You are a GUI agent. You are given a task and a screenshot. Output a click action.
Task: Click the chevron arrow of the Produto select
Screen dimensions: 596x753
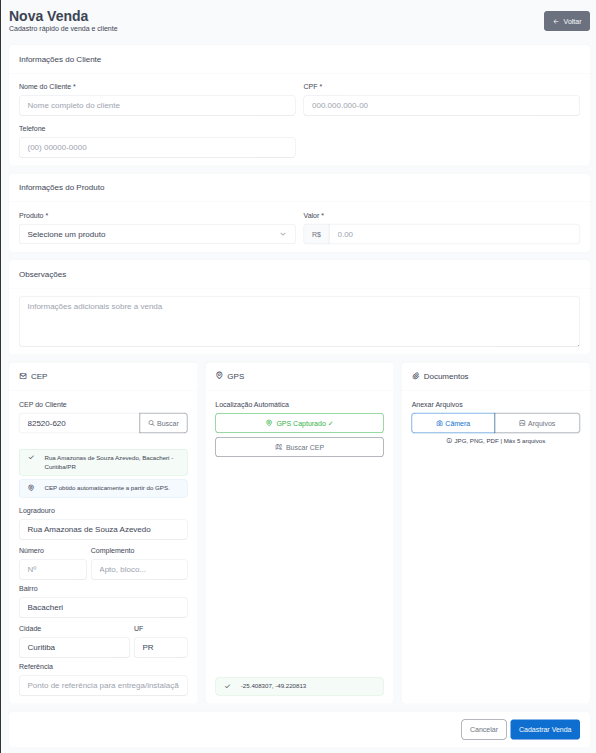pyautogui.click(x=283, y=234)
